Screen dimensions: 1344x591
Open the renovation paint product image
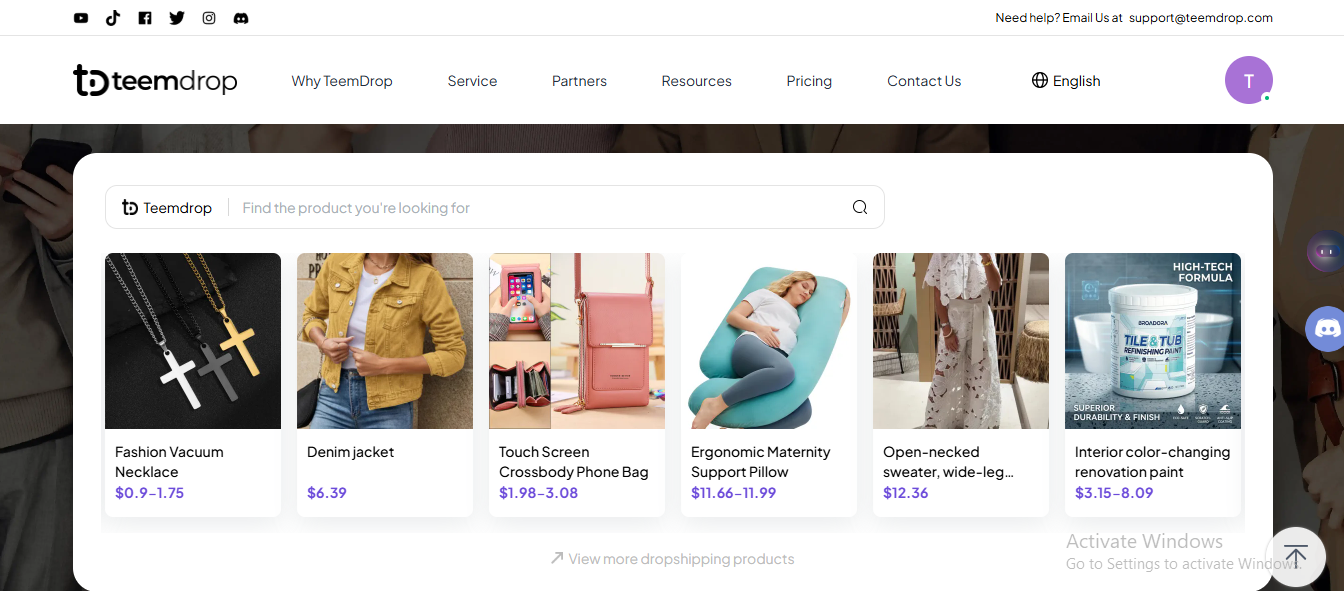point(1153,341)
